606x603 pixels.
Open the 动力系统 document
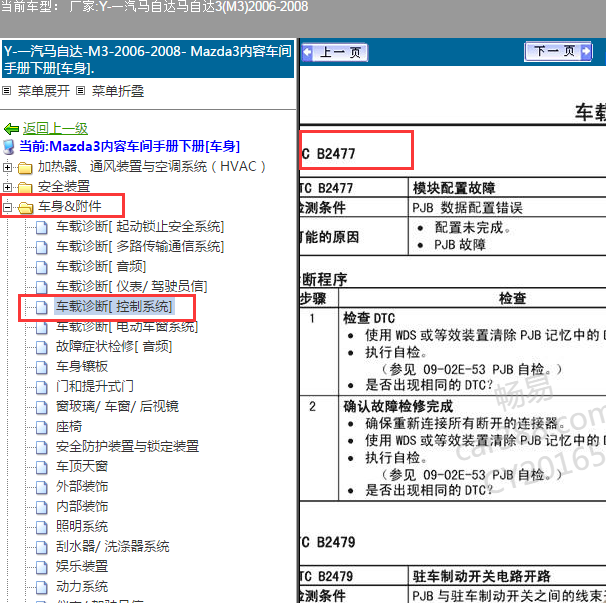click(82, 587)
